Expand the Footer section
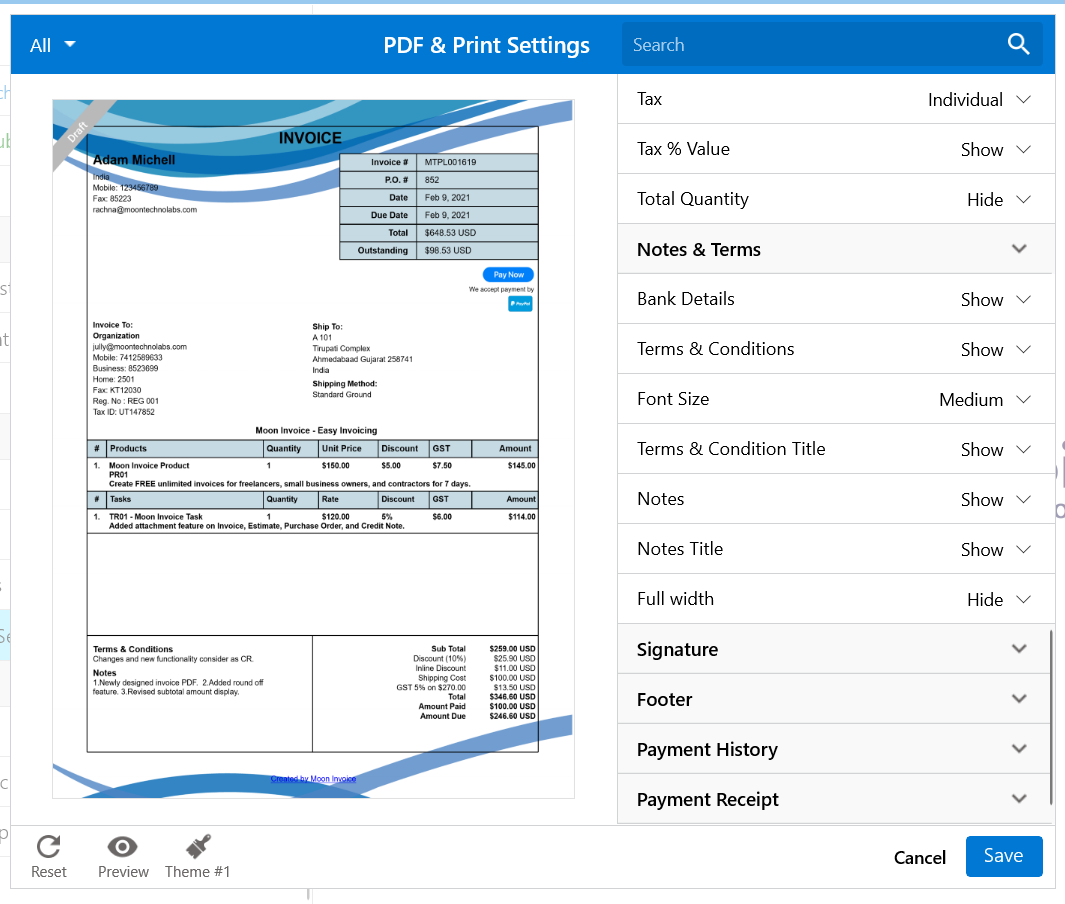The height and width of the screenshot is (904, 1065). tap(835, 699)
